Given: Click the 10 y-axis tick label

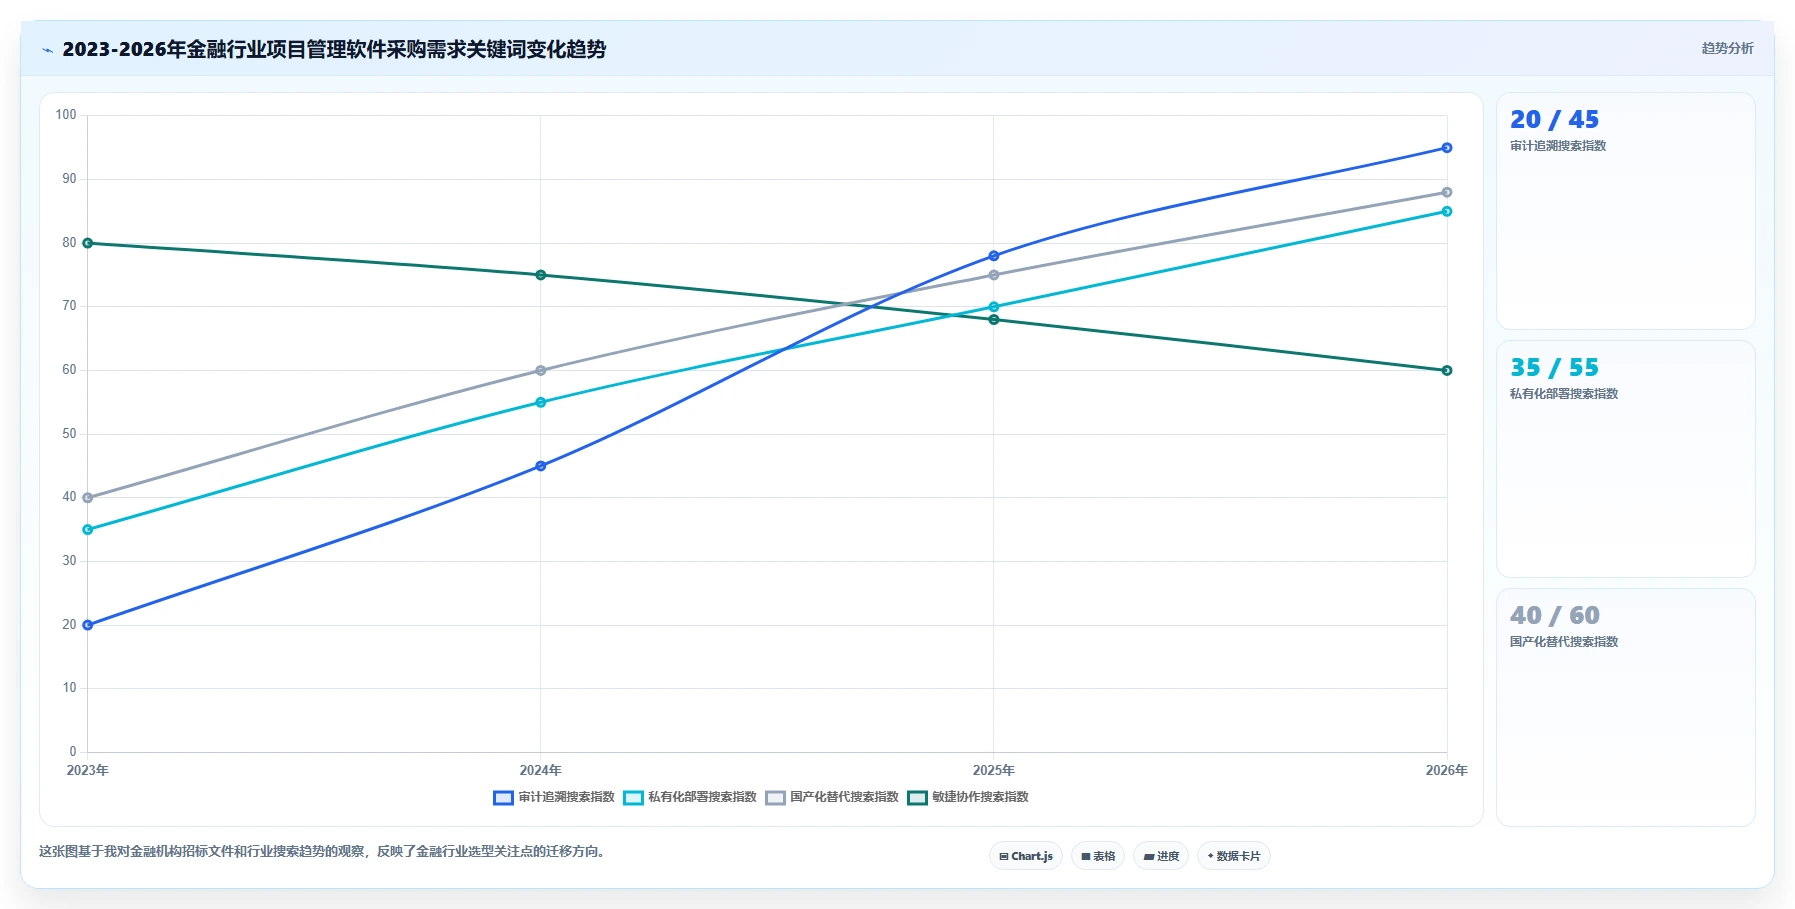Looking at the screenshot, I should (x=69, y=688).
